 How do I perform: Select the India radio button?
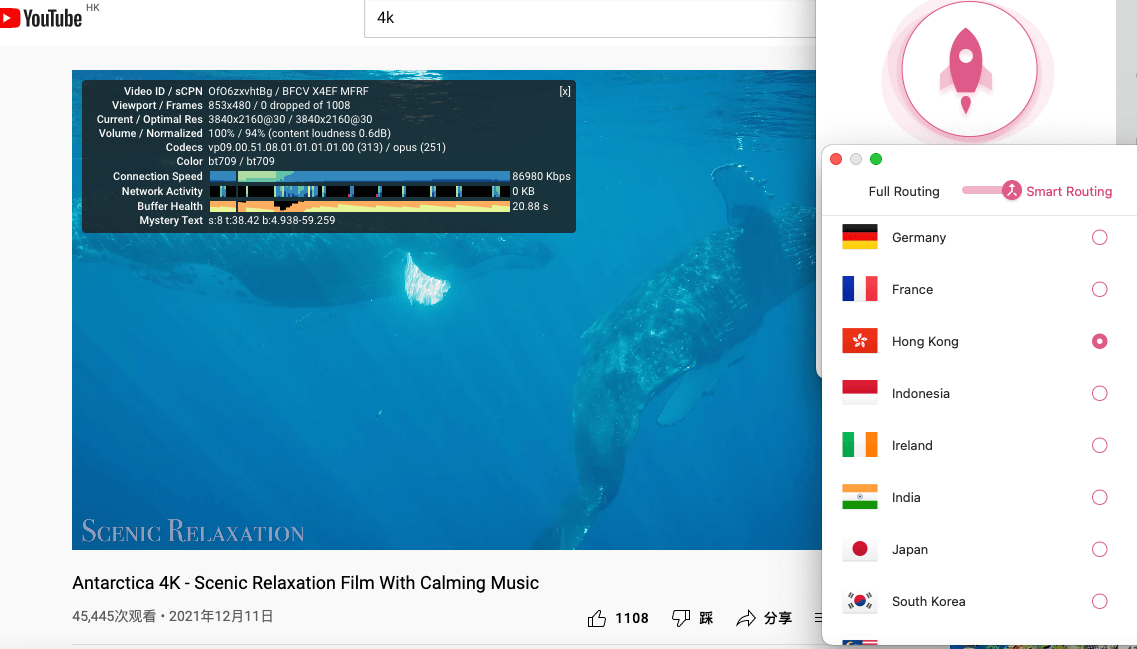tap(1099, 498)
